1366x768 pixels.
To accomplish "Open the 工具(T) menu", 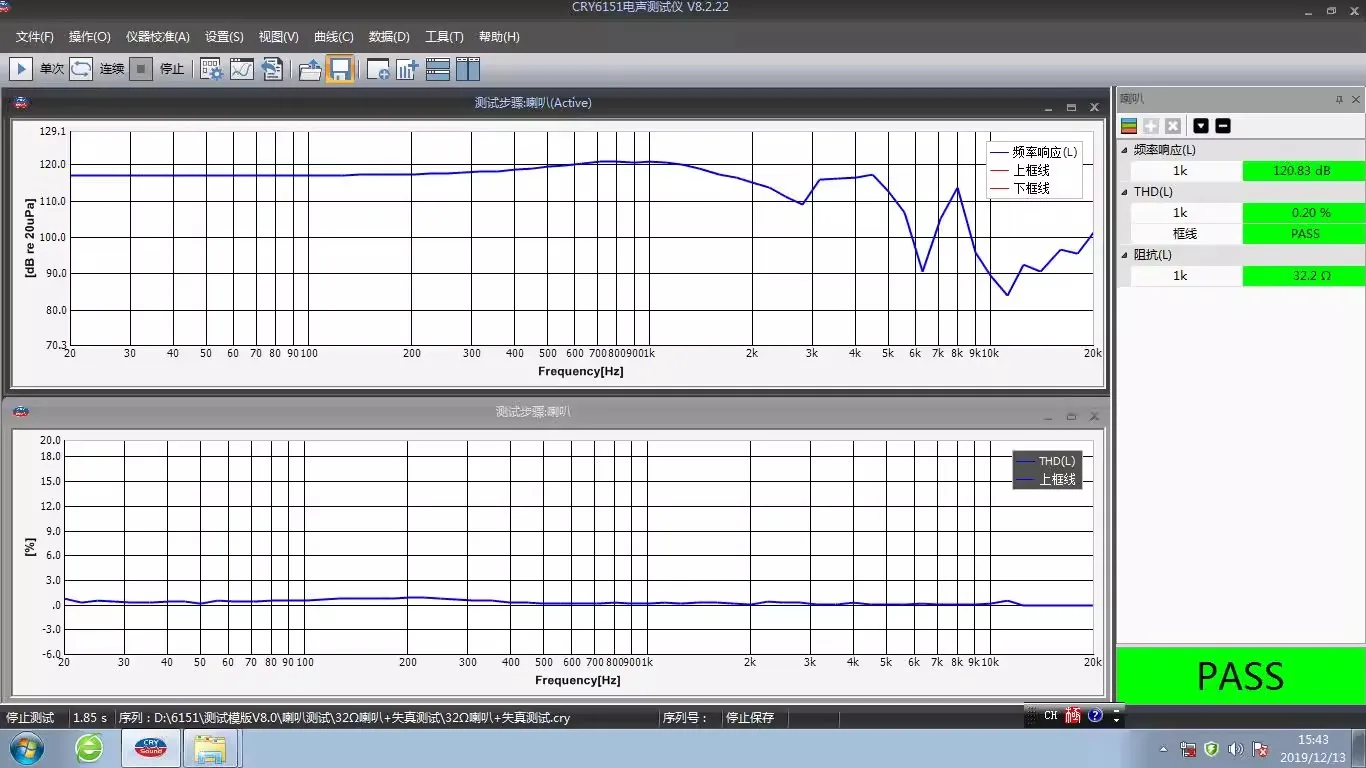I will 444,37.
